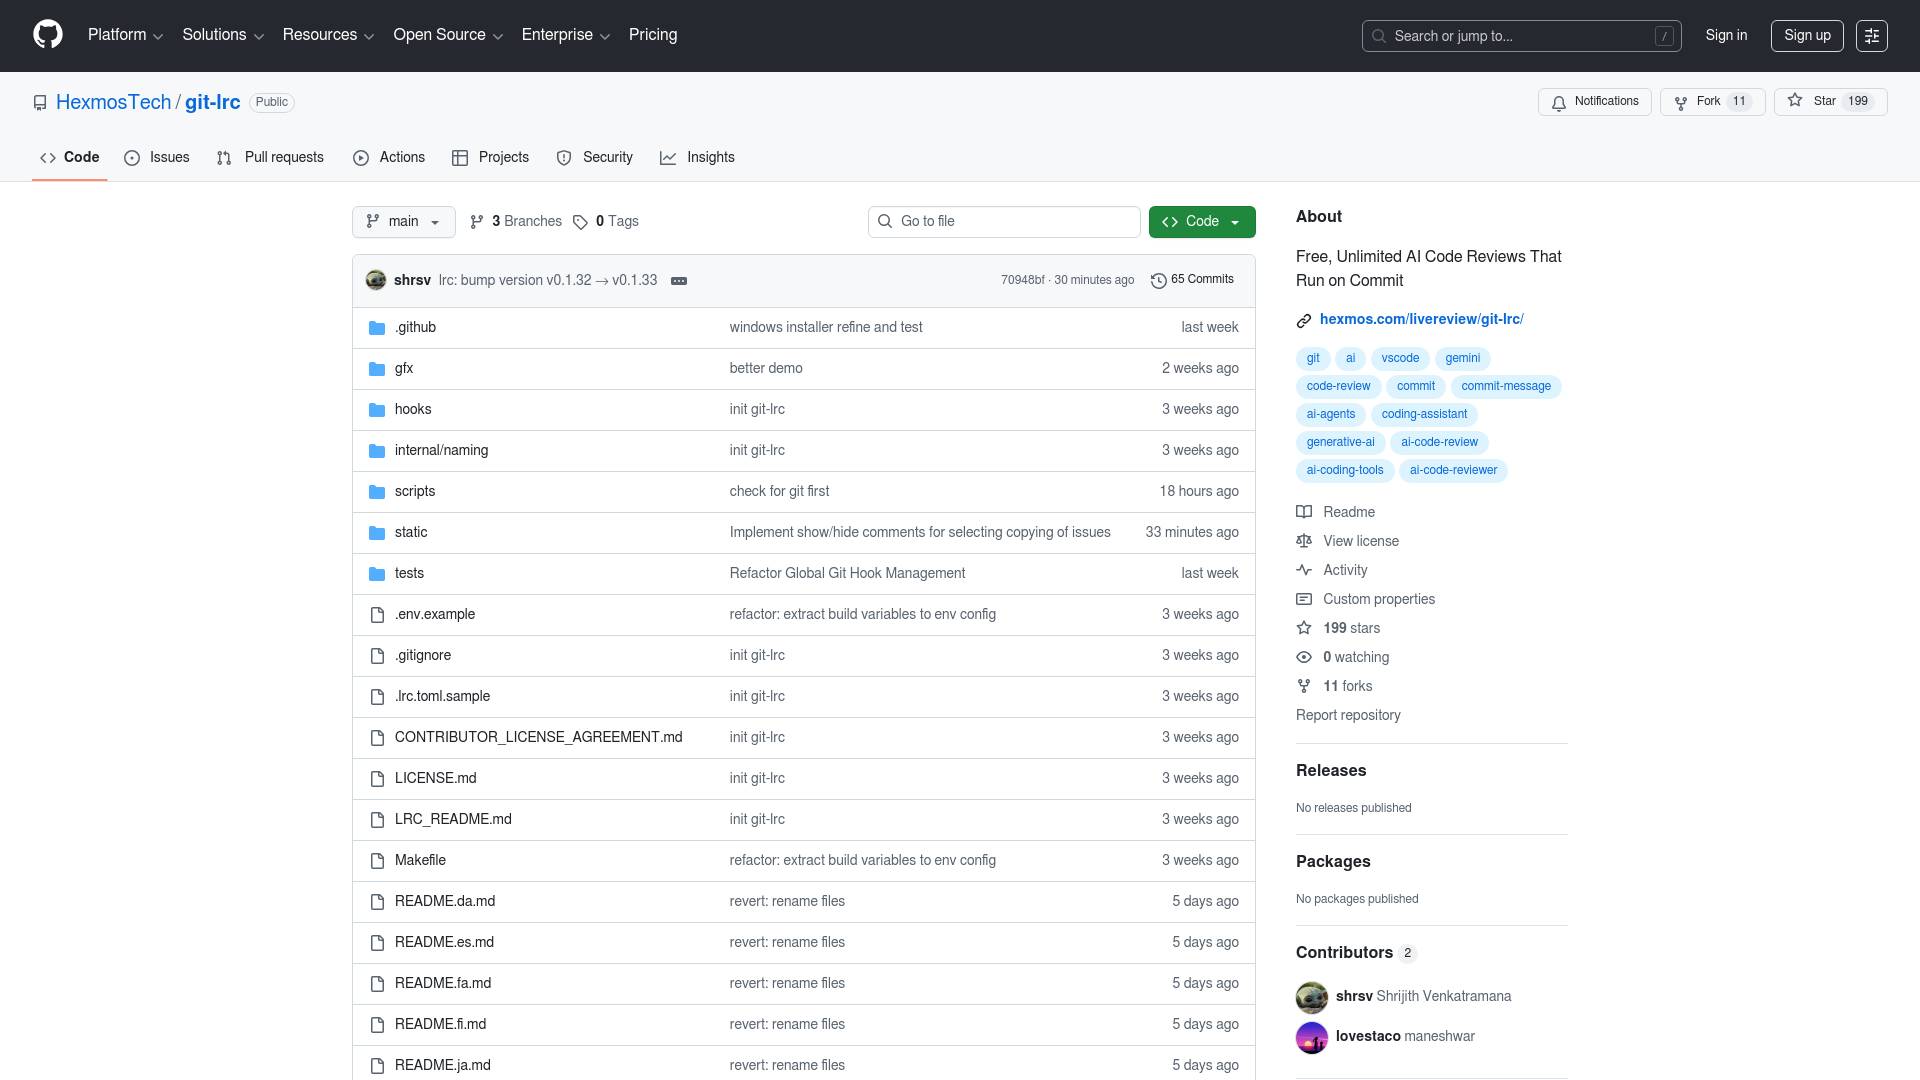This screenshot has height=1080, width=1920.
Task: Fork the git-lrc repository
Action: 1712,102
